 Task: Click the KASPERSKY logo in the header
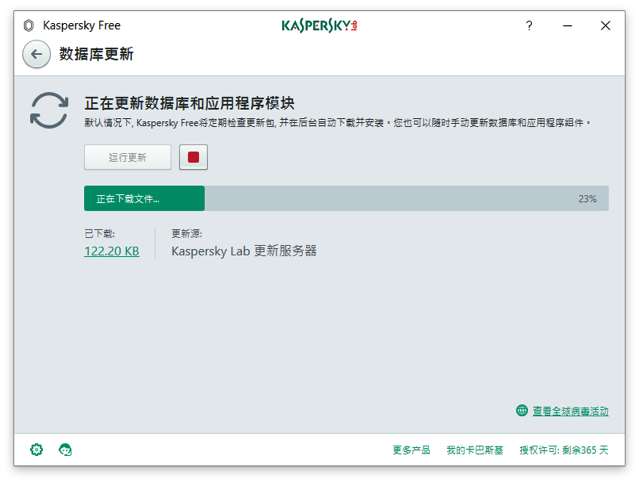320,26
